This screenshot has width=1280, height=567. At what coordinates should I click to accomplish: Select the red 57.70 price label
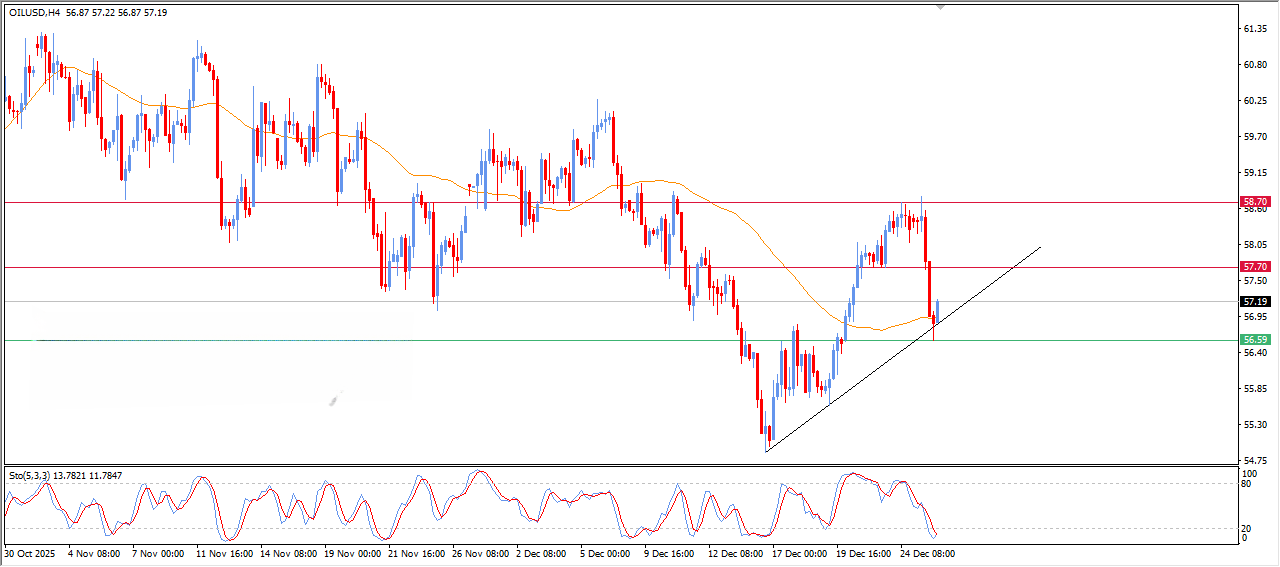1254,267
